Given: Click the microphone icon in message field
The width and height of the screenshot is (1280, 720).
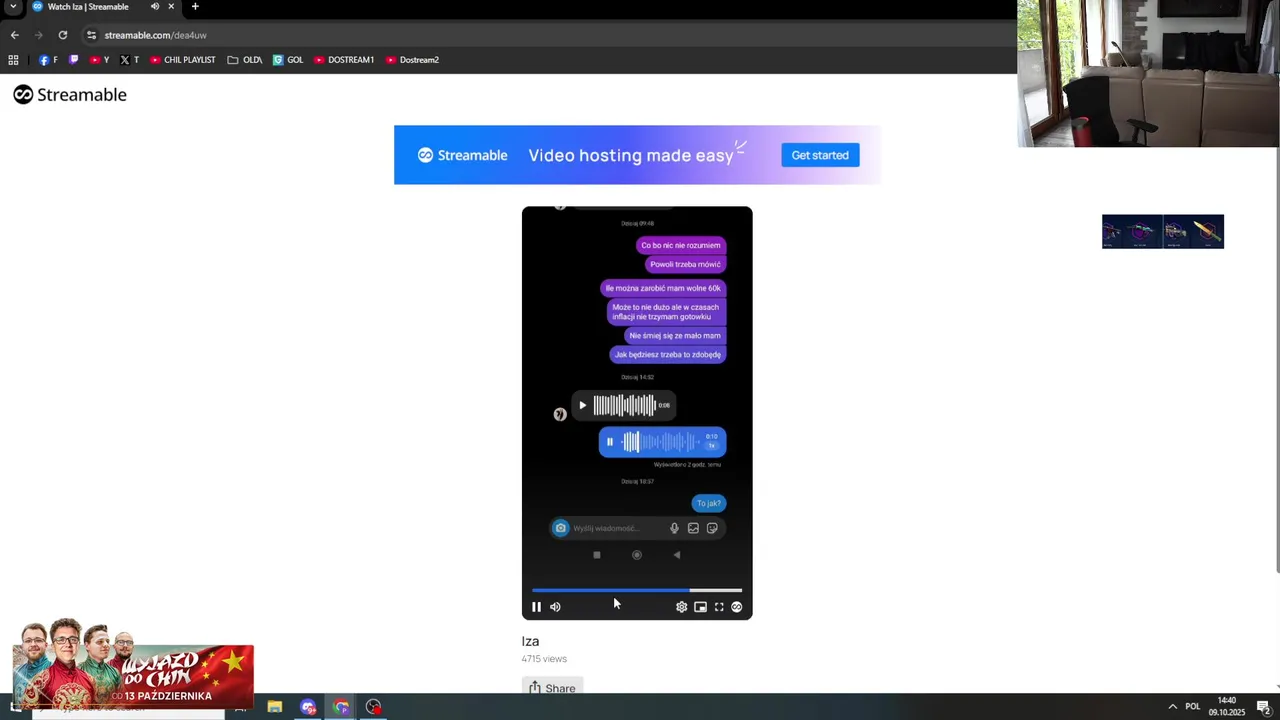Looking at the screenshot, I should [x=674, y=528].
